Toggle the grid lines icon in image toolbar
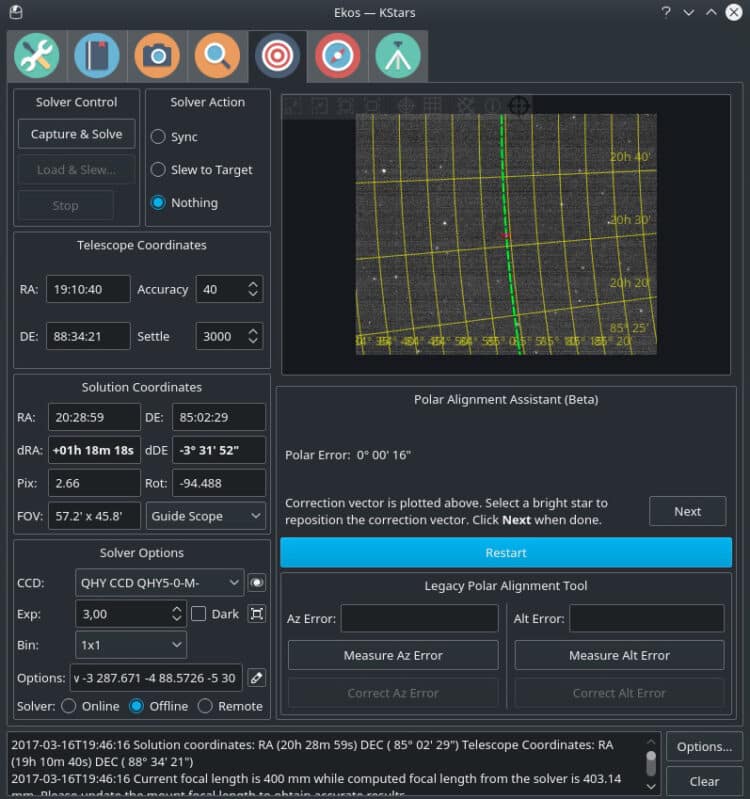The image size is (750, 799). pos(433,106)
